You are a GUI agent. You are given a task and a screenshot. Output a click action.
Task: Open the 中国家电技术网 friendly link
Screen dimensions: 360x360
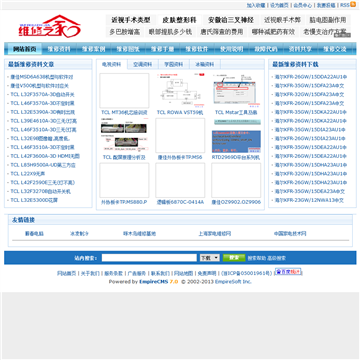[x=290, y=234]
